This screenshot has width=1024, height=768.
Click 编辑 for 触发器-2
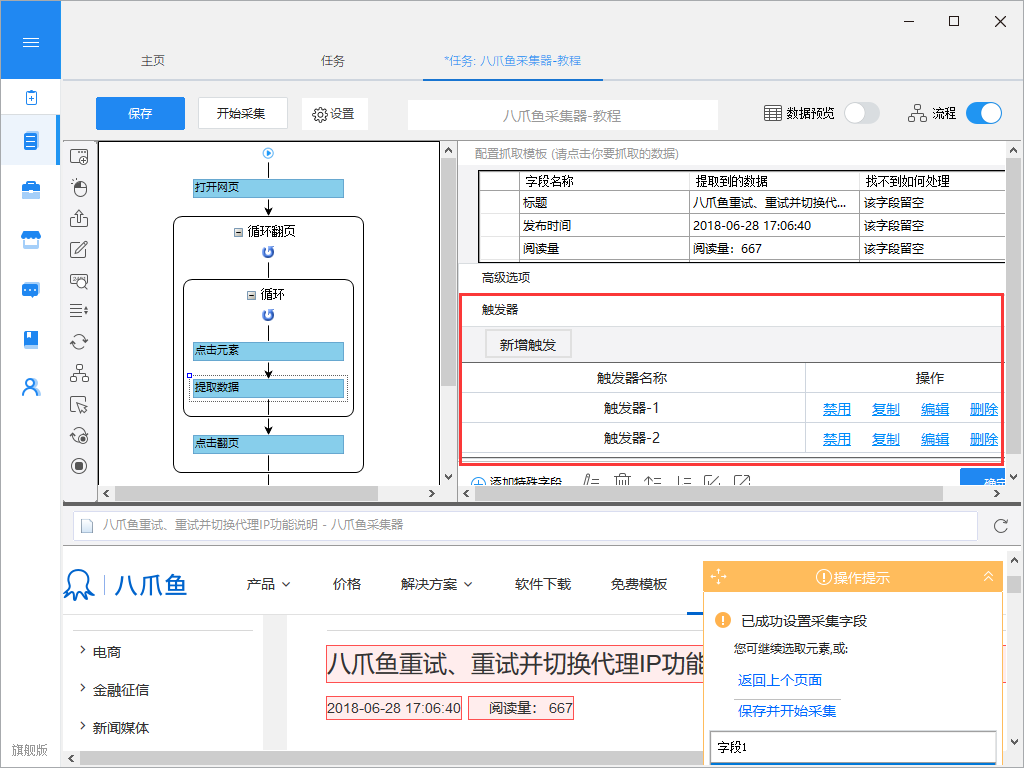(x=935, y=440)
